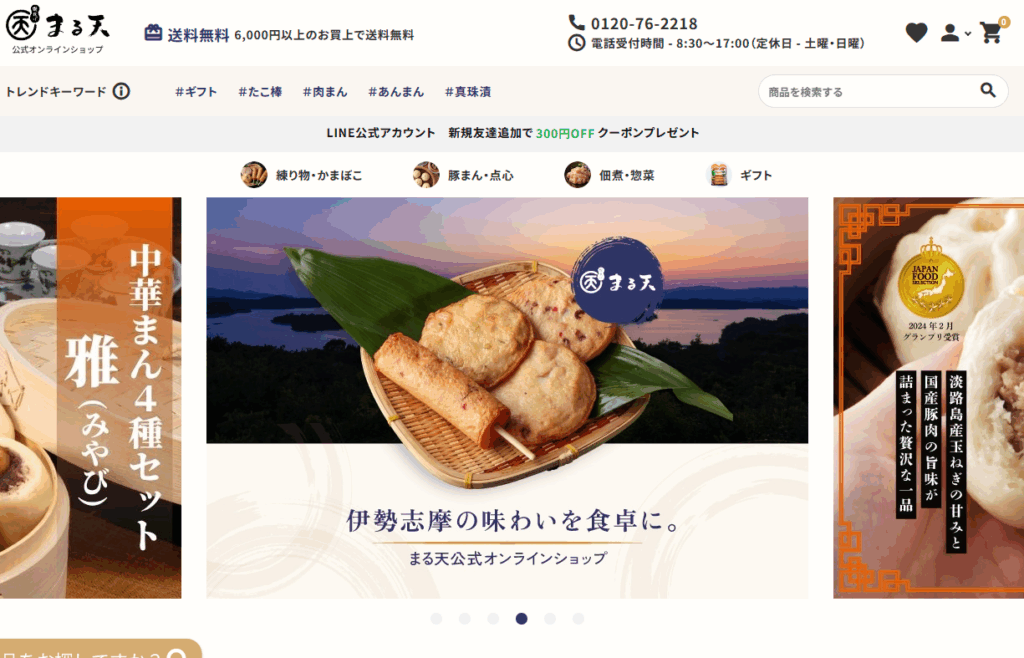Open the 中華まん4種セット slide thumbnail
Screen dimensions: 1024x658
[x=91, y=398]
